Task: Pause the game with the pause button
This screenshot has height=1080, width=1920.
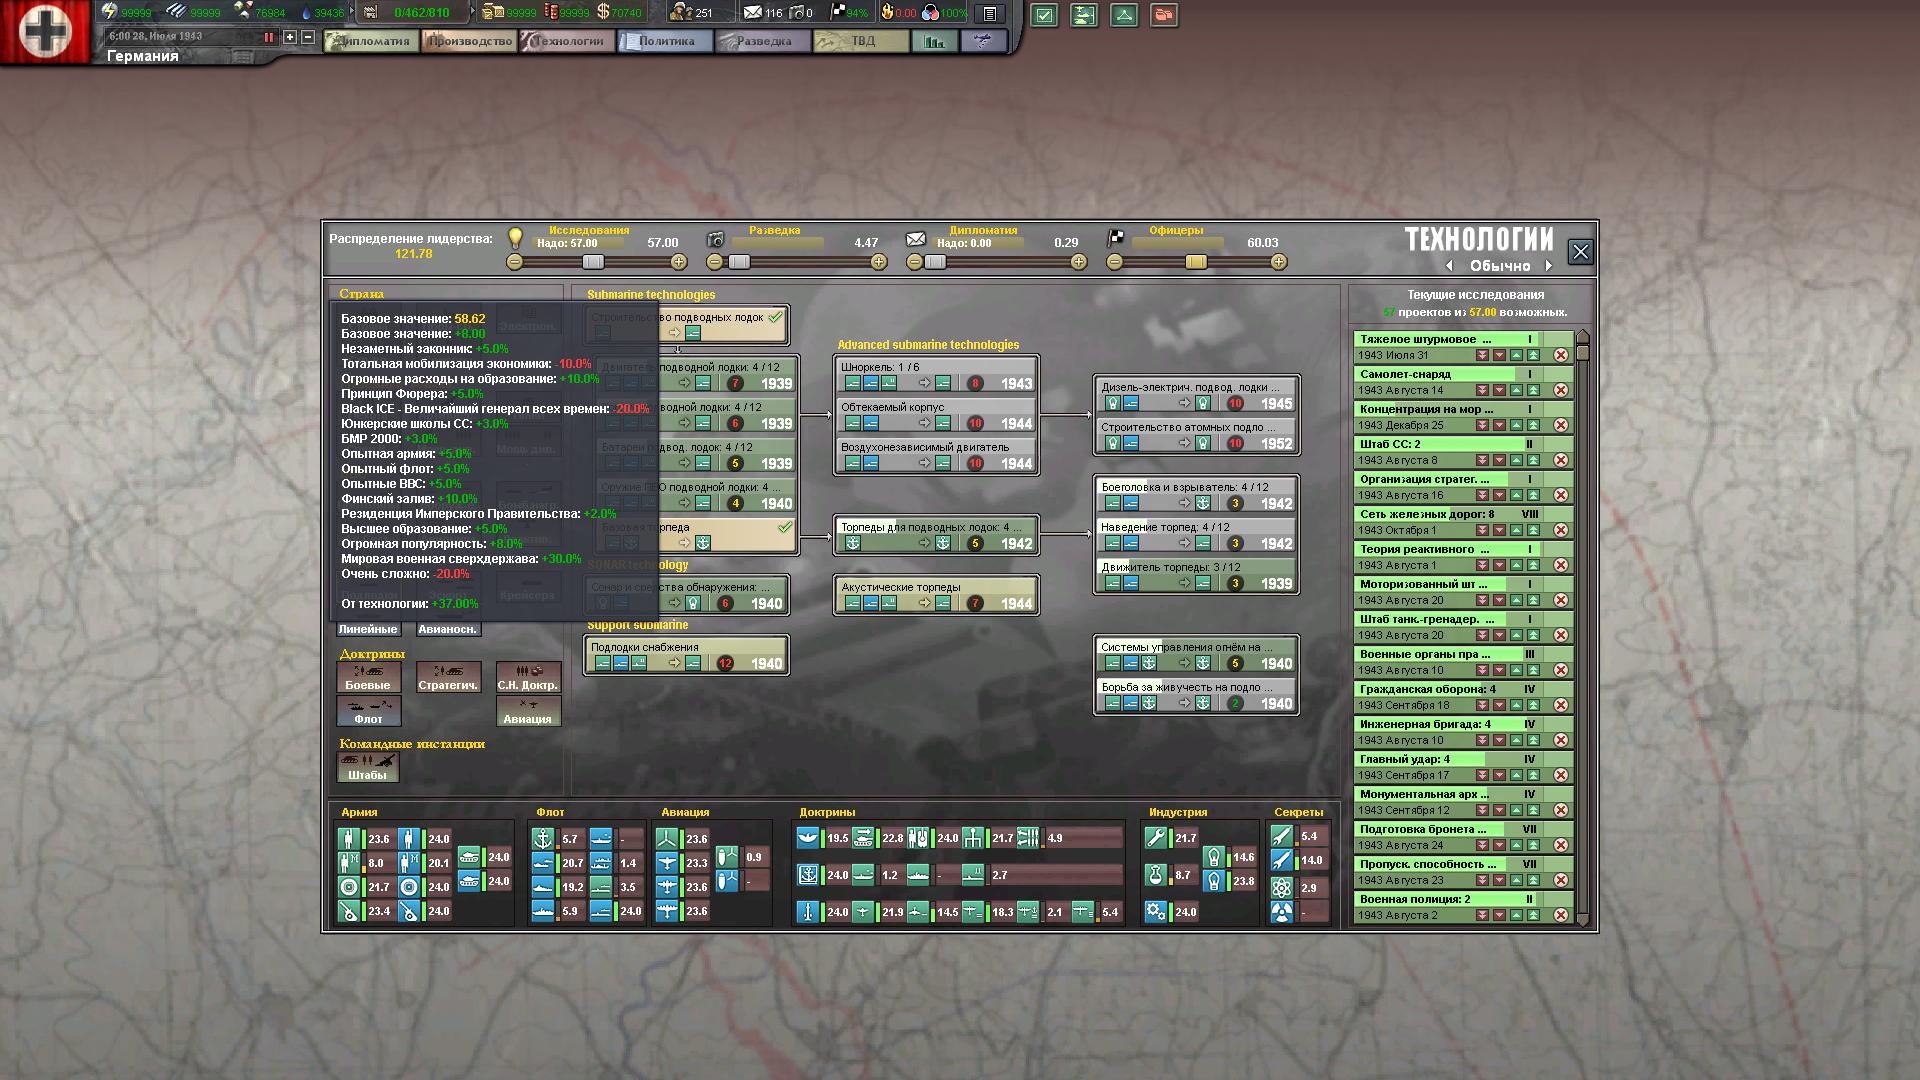Action: tap(268, 37)
